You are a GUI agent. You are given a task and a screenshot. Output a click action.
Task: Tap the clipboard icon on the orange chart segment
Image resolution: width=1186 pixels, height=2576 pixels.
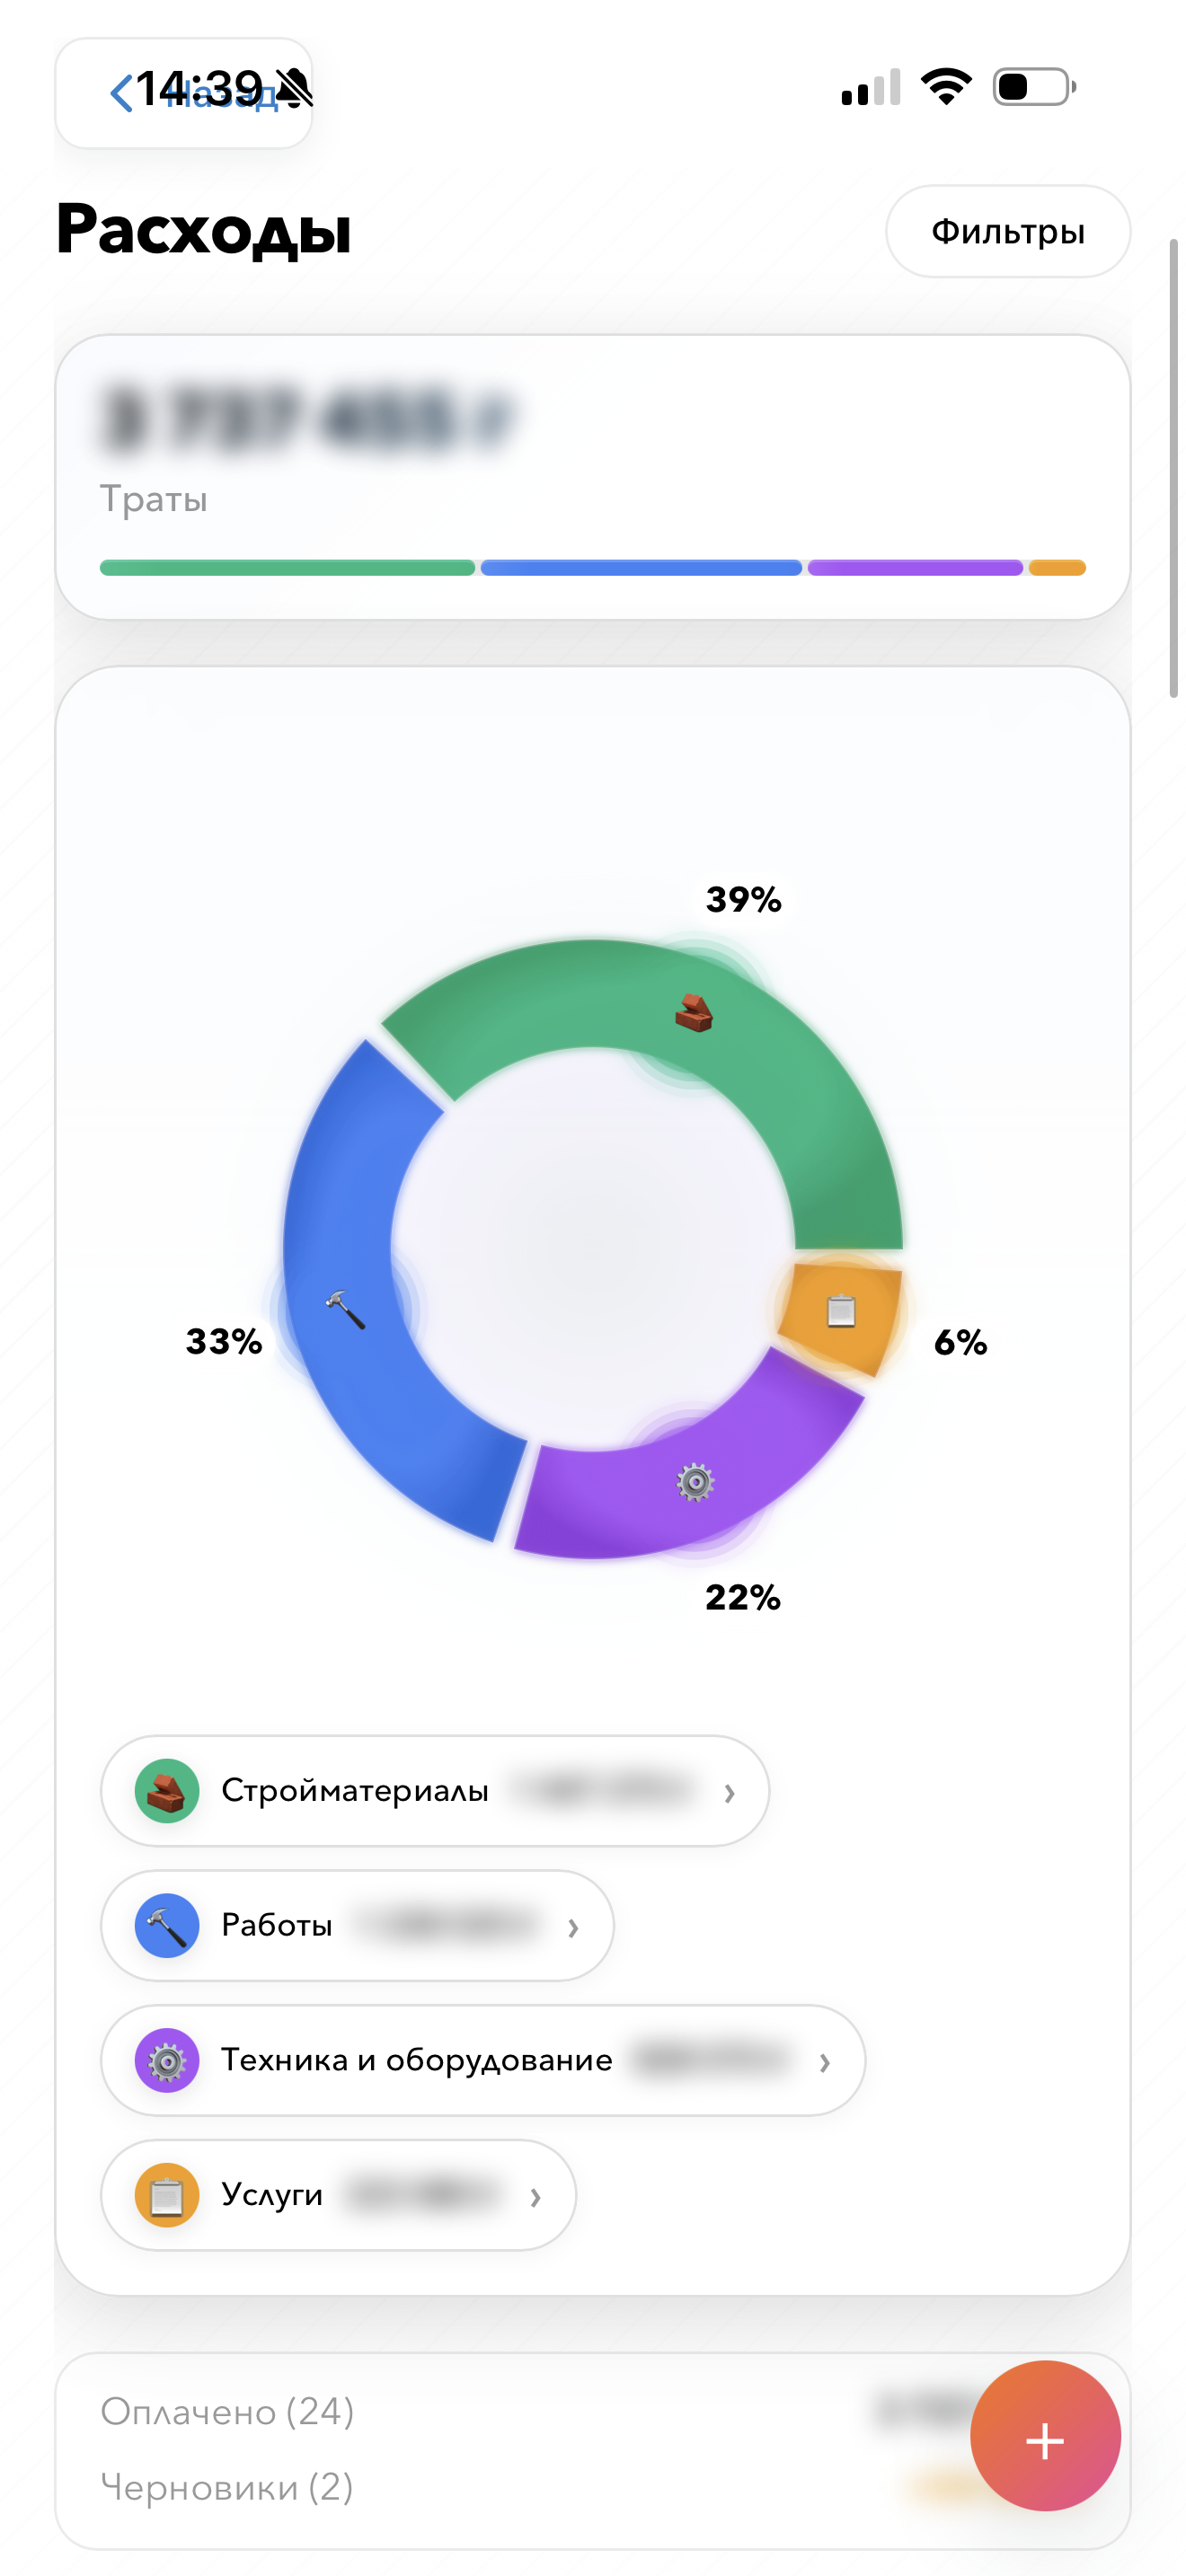coord(841,1310)
